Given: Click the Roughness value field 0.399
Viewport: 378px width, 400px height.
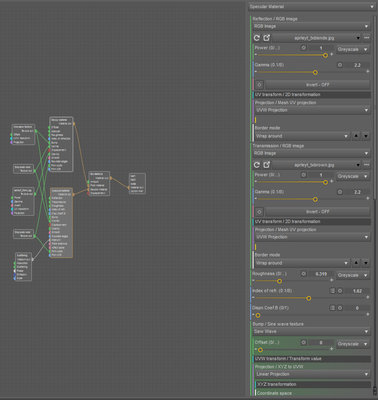Looking at the screenshot, I should point(320,274).
